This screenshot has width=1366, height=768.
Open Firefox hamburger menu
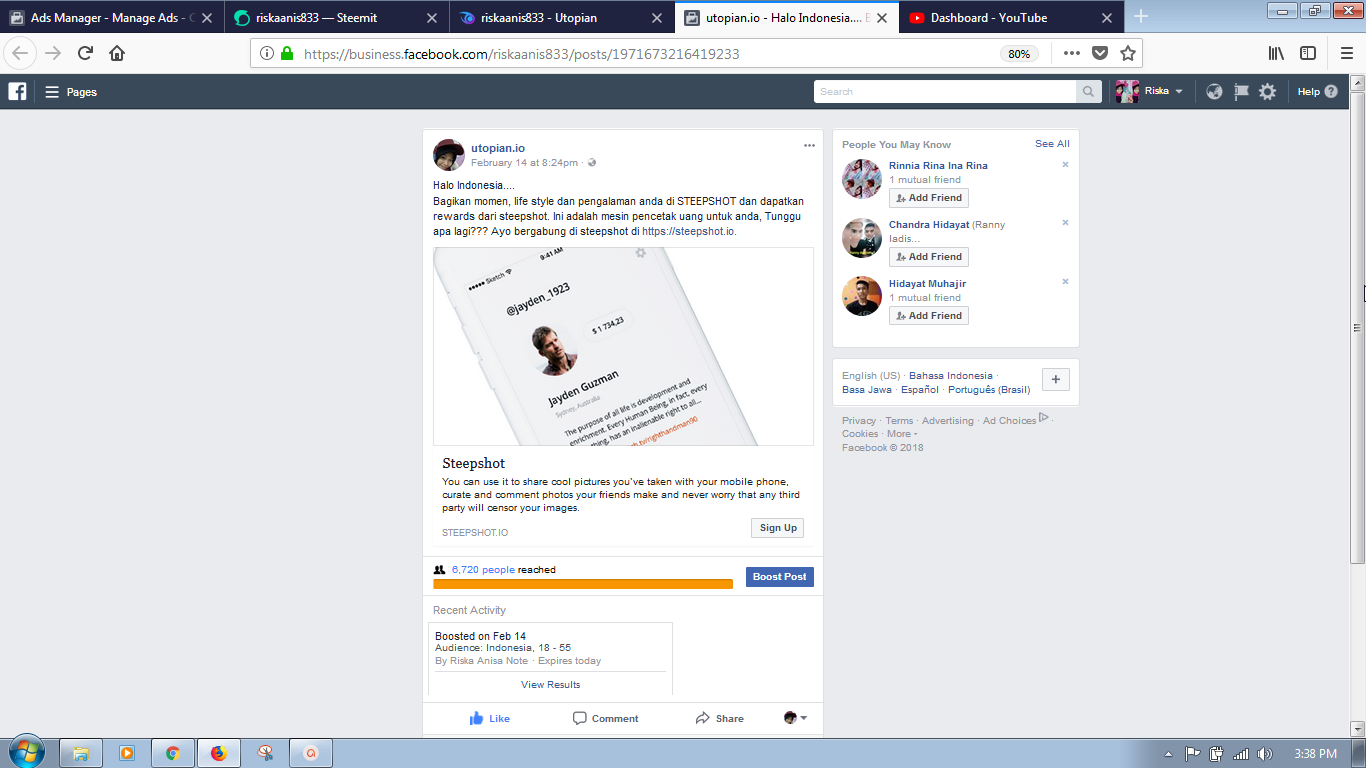click(x=1346, y=53)
